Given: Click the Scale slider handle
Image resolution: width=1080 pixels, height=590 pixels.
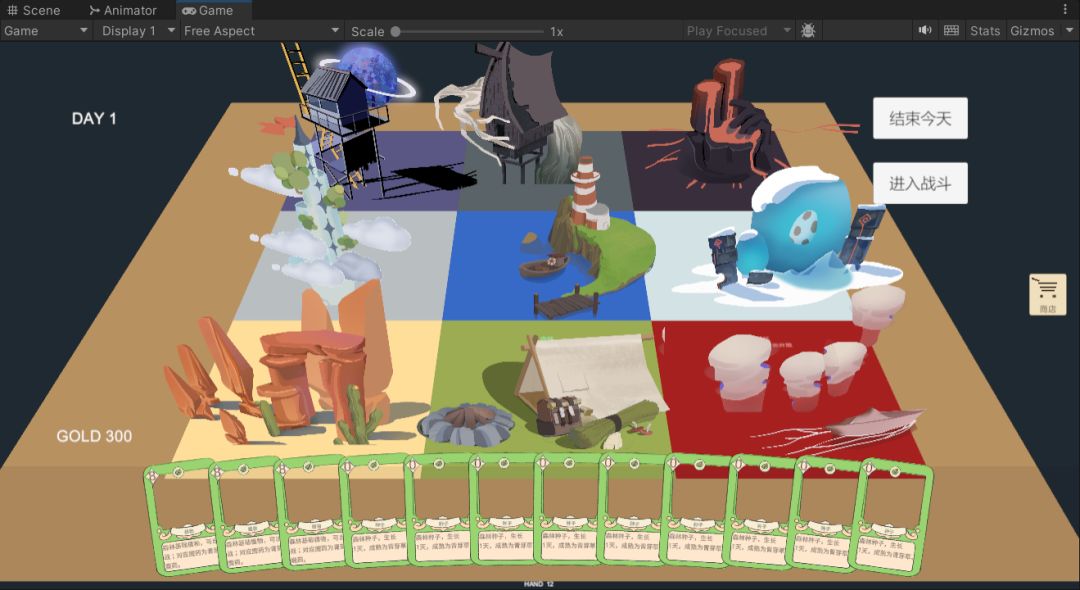Looking at the screenshot, I should point(395,31).
